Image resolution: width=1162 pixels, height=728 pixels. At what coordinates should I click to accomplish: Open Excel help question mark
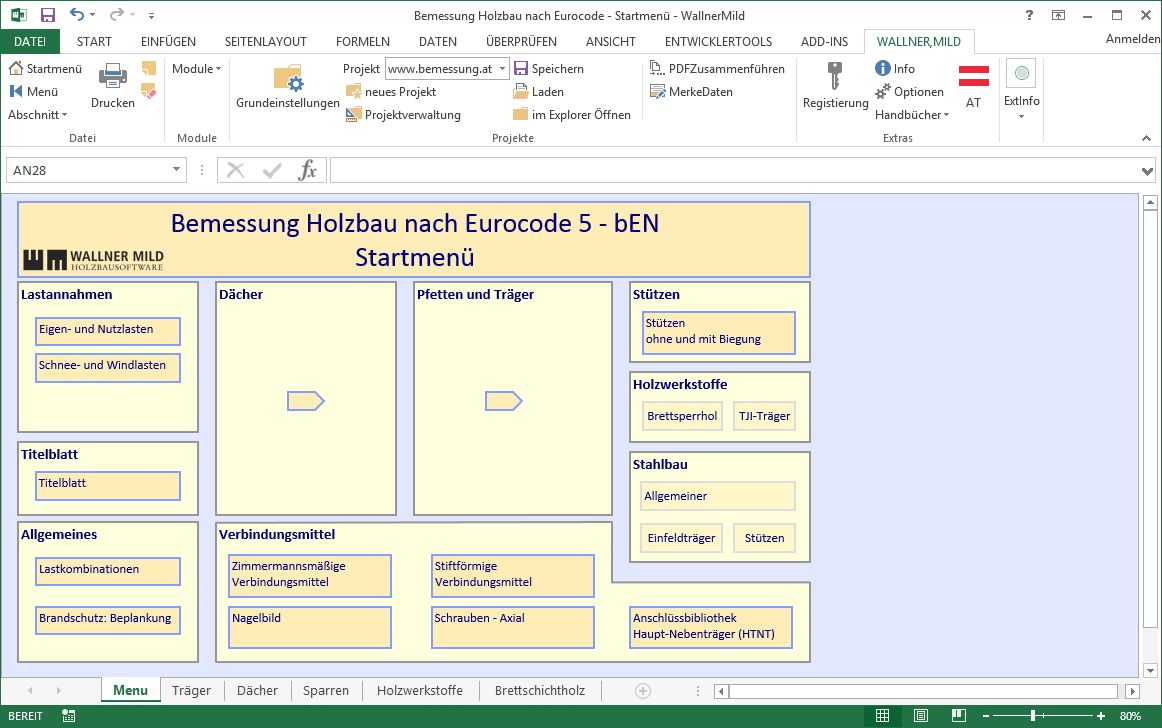1029,15
